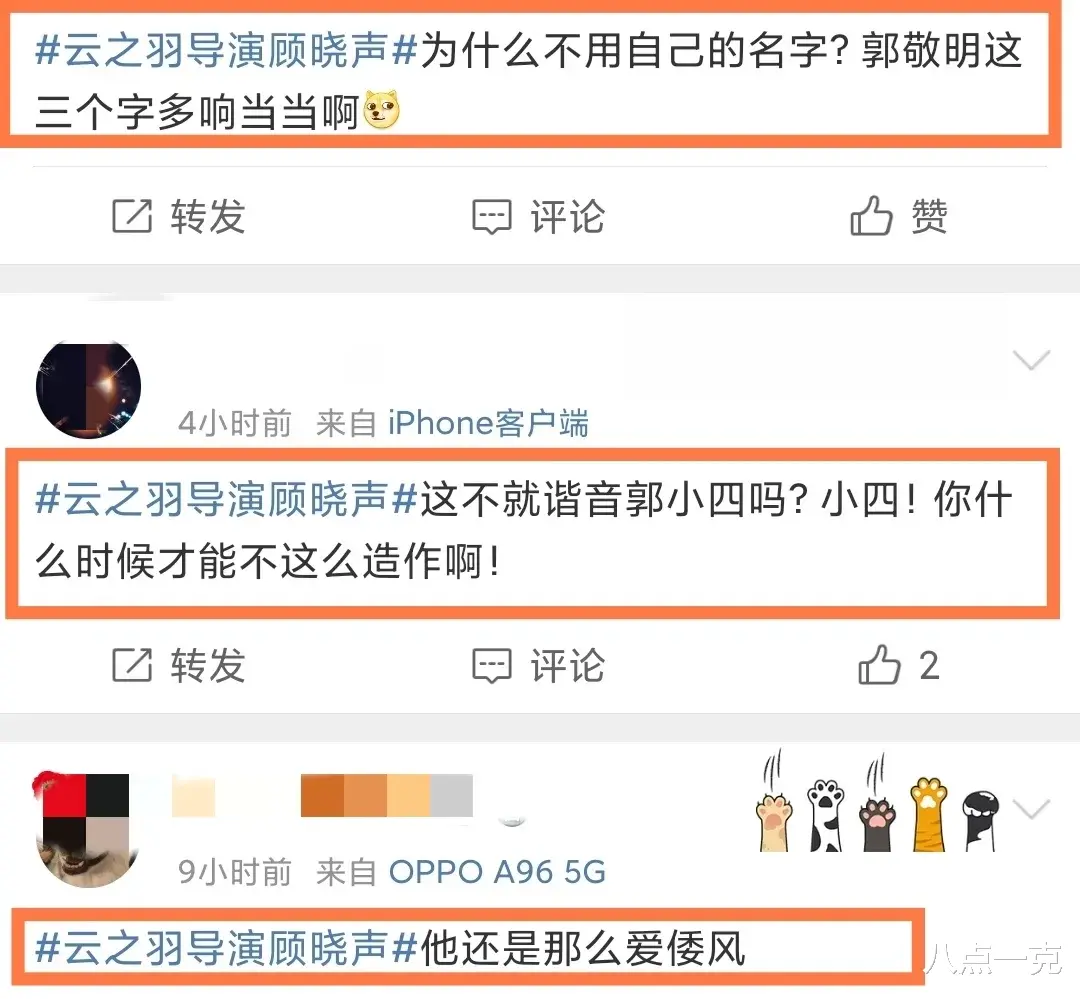Tap the repost icon on the first post
The width and height of the screenshot is (1080, 999).
tap(132, 216)
